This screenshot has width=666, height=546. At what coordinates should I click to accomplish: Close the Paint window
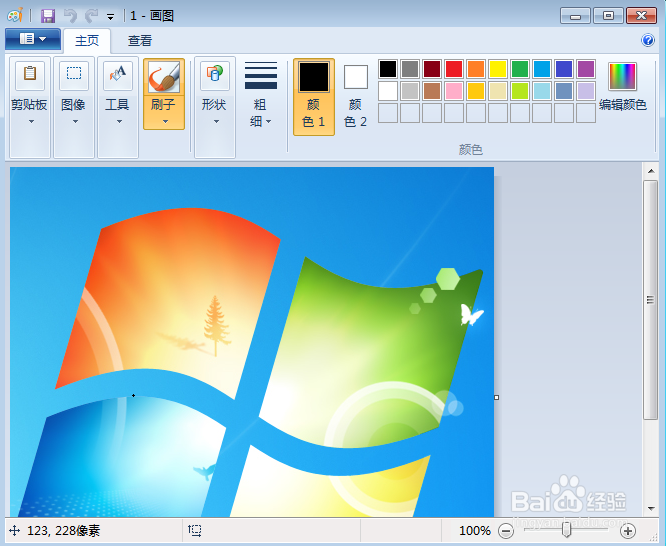pyautogui.click(x=642, y=16)
